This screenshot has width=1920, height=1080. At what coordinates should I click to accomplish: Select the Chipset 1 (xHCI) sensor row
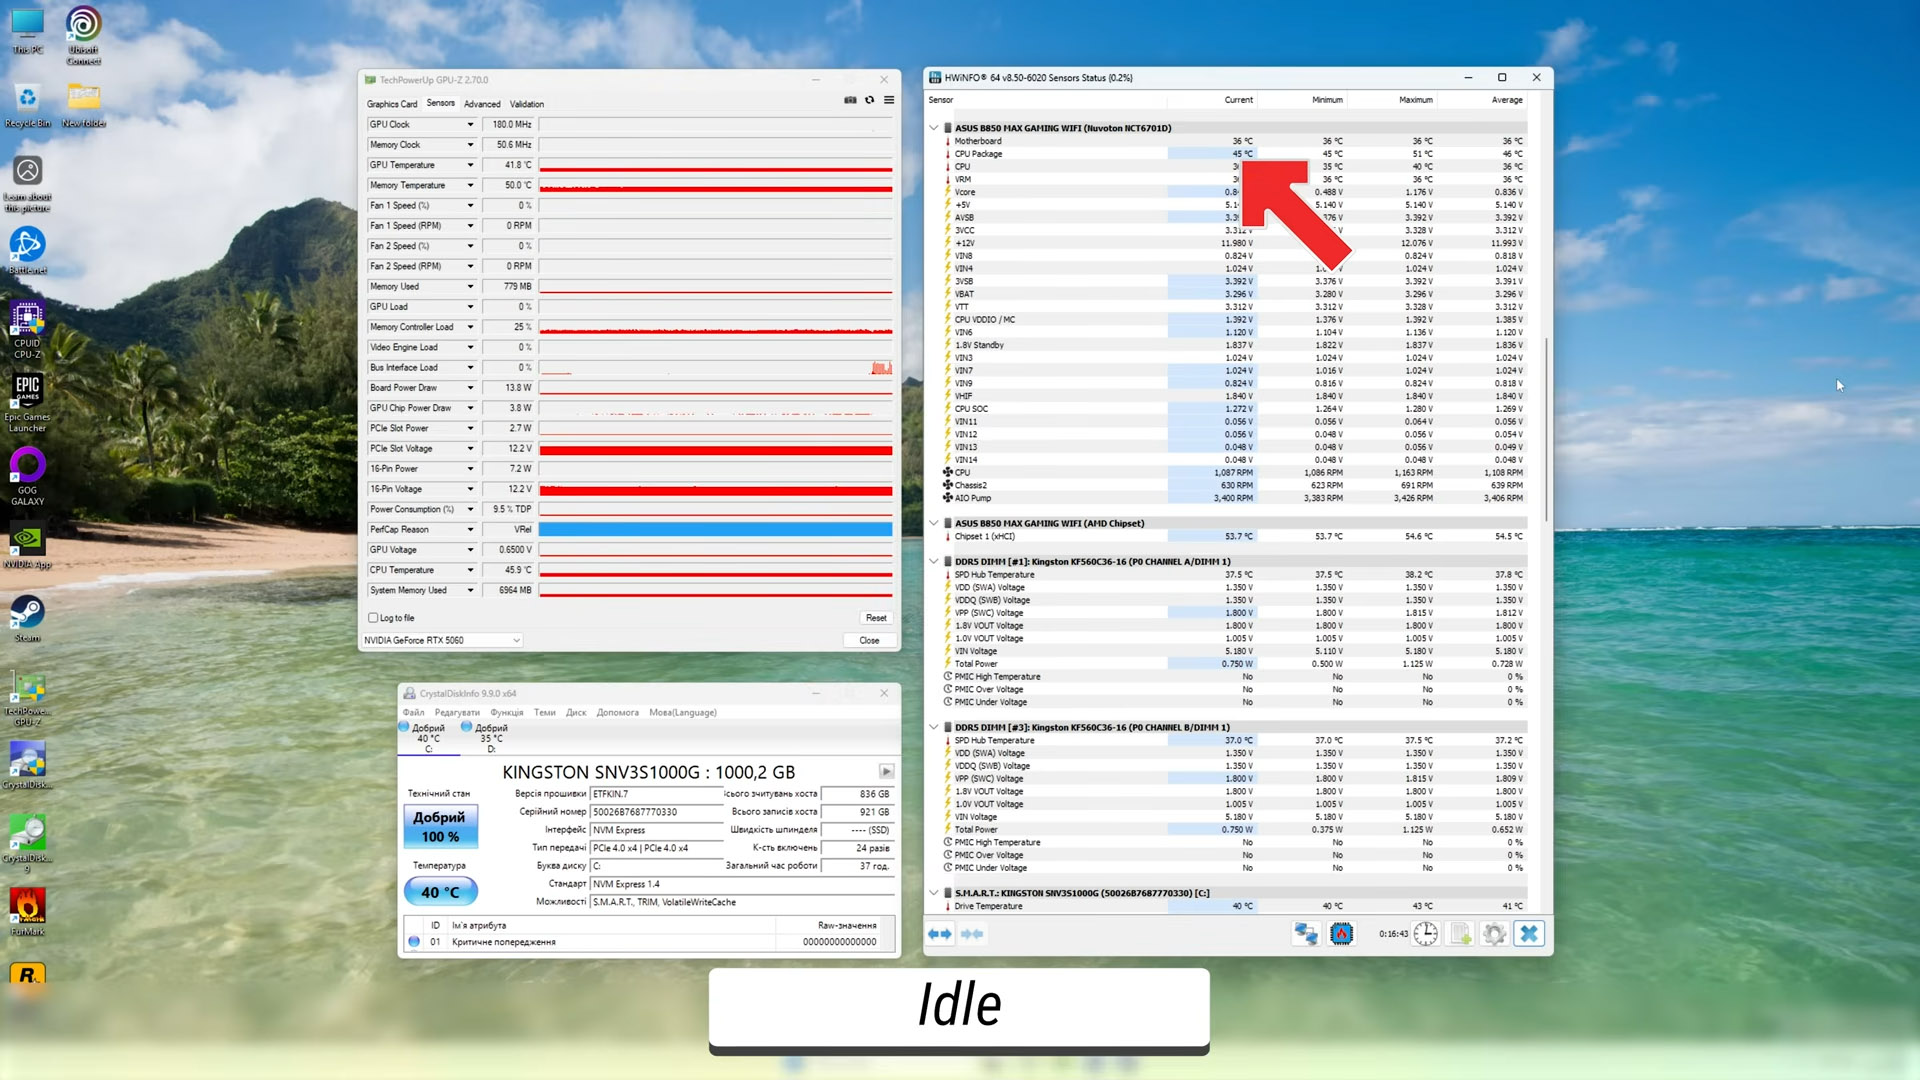pos(1235,537)
